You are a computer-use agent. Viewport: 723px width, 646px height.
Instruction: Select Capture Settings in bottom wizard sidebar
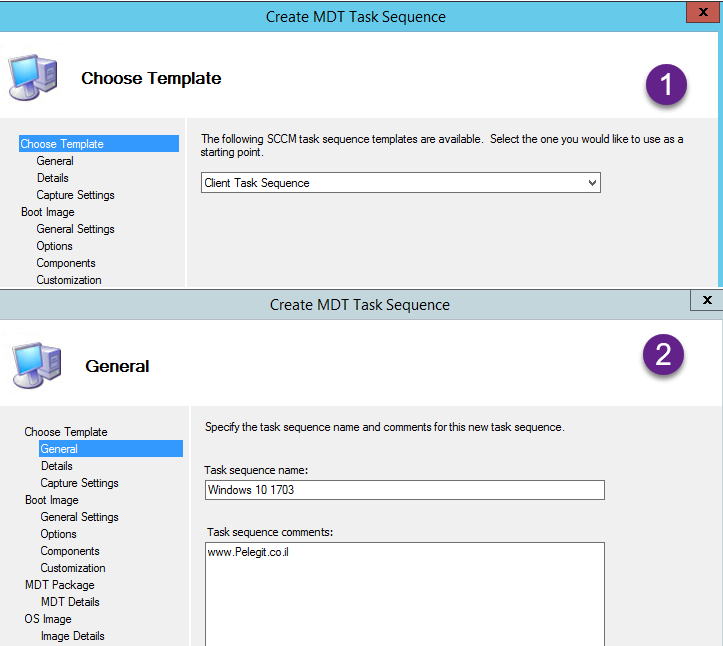tap(79, 483)
